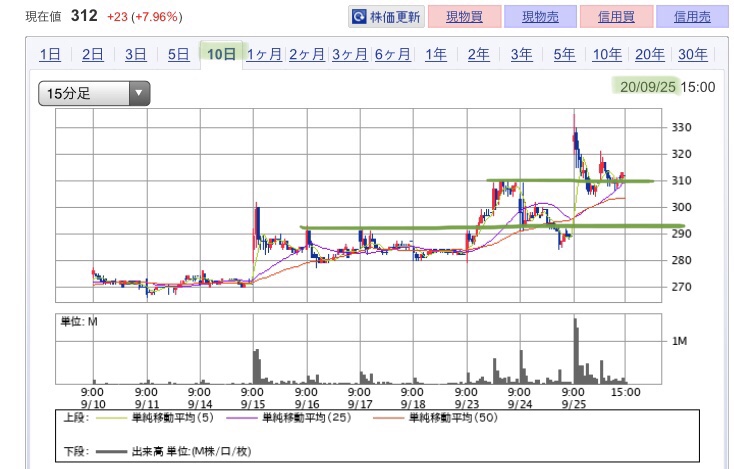
Task: Switch chart to 1ヶ月 range
Action: point(264,54)
